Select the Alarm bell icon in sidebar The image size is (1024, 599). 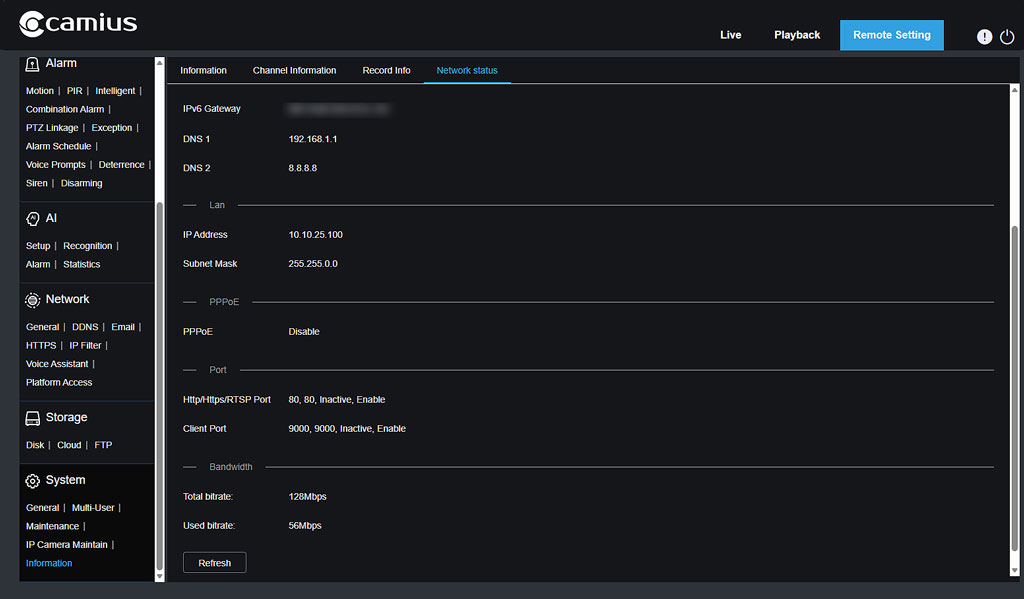point(35,62)
